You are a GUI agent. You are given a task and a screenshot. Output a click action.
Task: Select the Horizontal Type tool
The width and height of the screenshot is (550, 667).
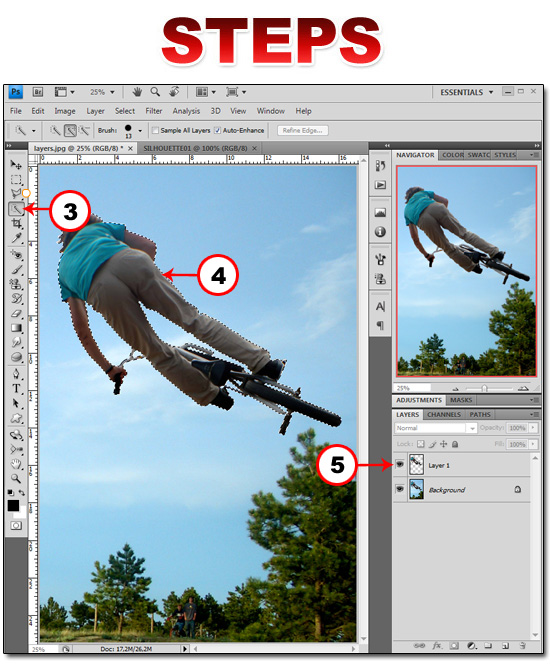pos(16,388)
